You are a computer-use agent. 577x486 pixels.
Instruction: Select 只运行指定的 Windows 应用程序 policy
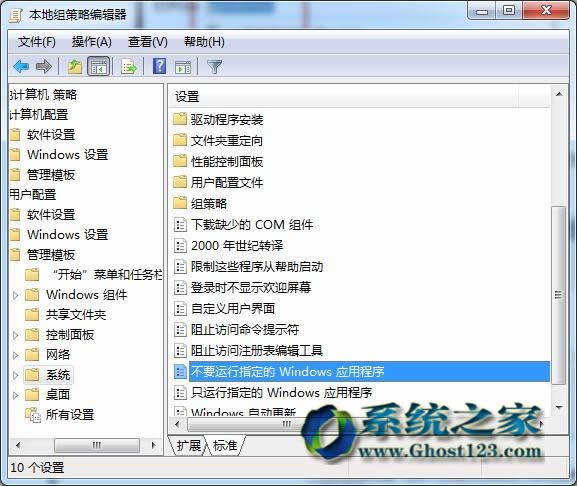coord(281,393)
